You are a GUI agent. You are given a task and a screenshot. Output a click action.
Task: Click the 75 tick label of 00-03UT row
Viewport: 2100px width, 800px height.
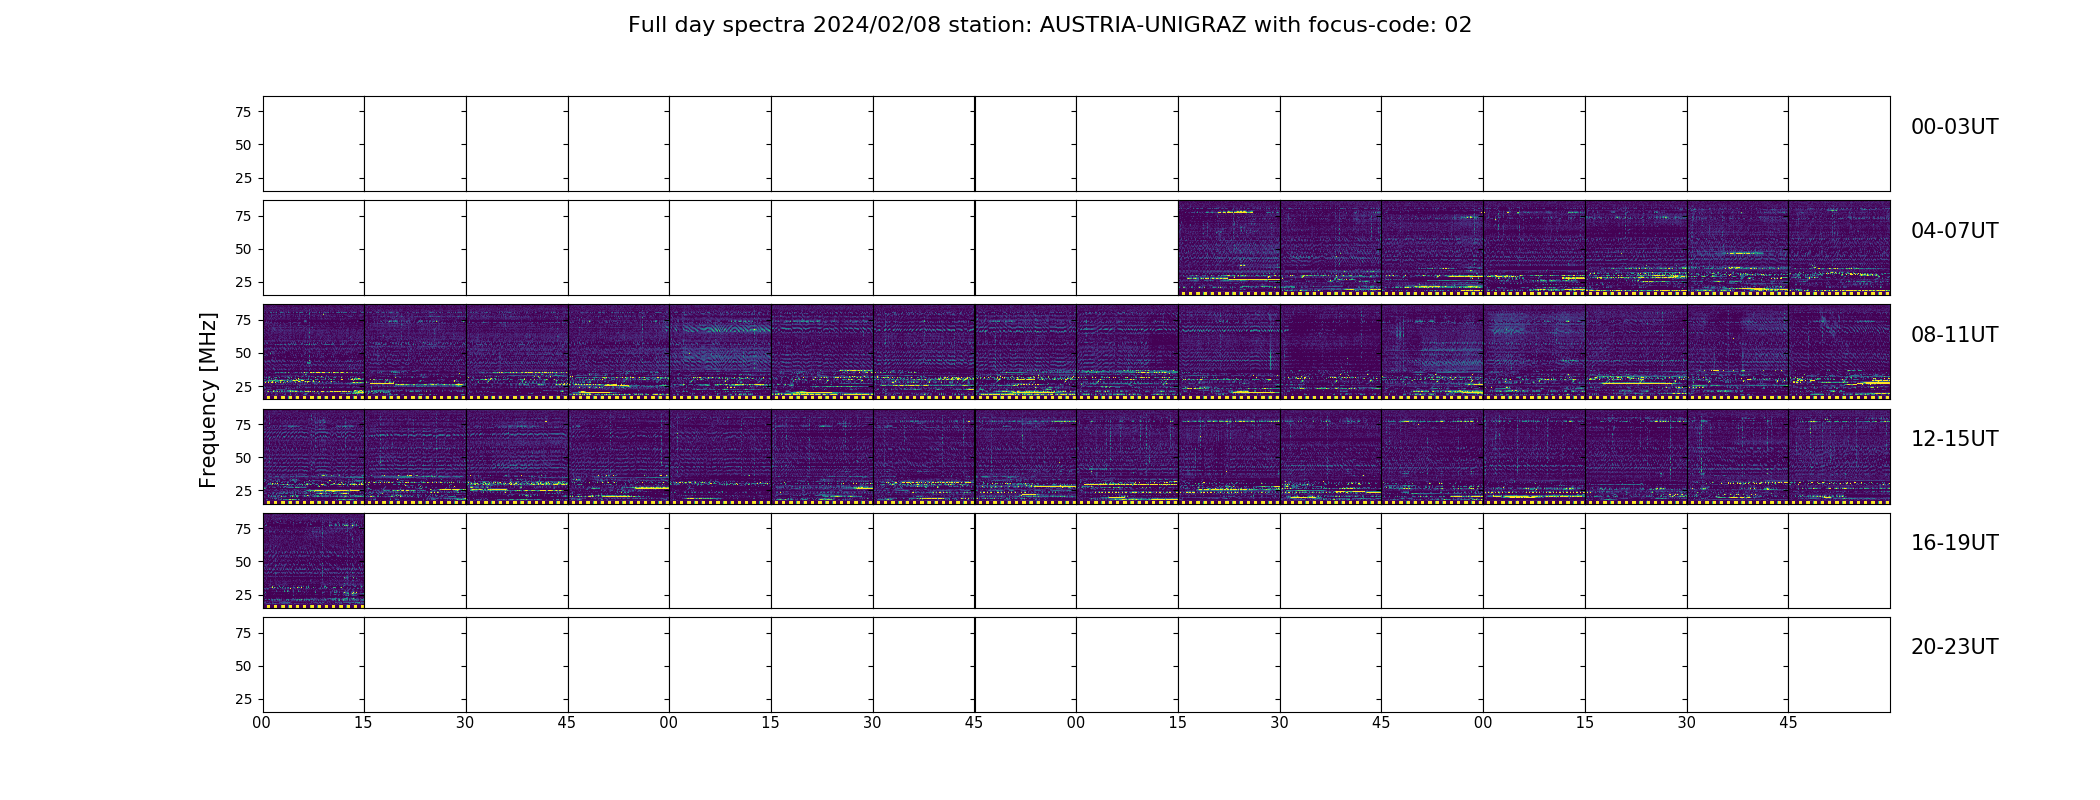click(x=242, y=112)
